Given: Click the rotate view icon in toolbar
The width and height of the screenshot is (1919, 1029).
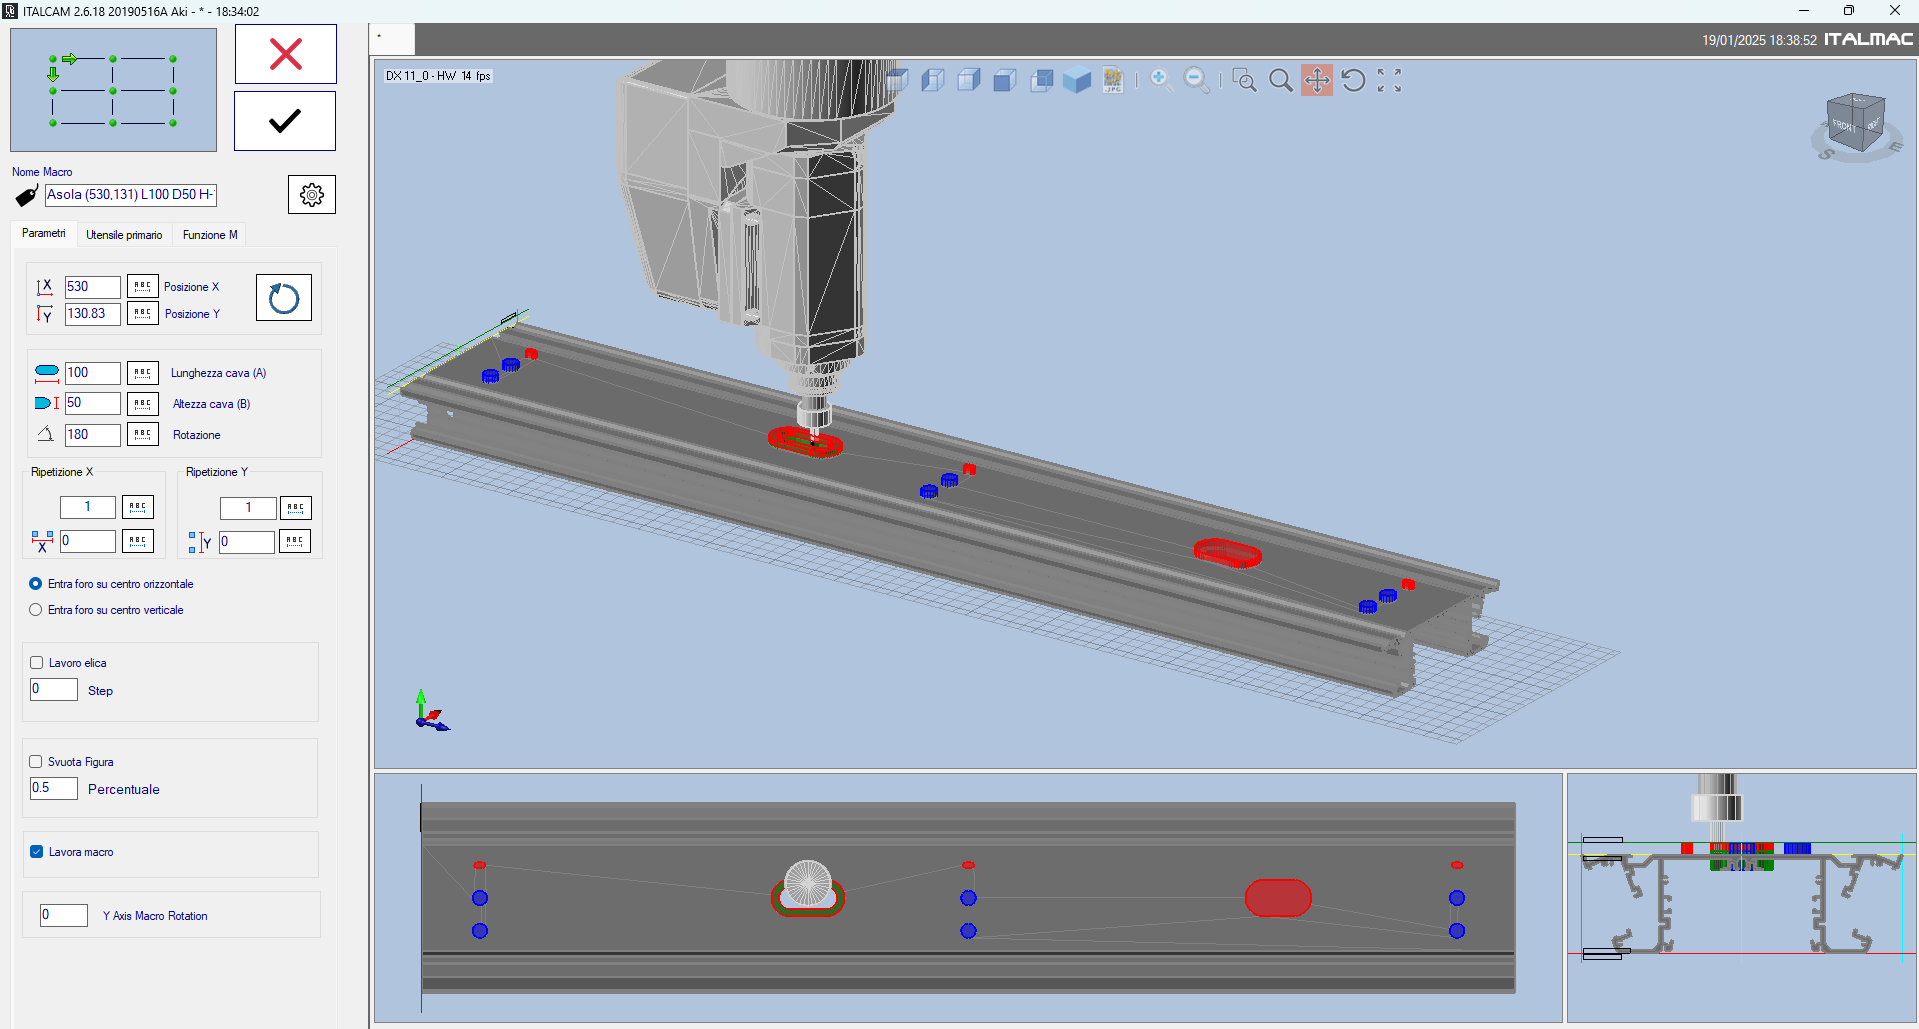Looking at the screenshot, I should 1353,80.
